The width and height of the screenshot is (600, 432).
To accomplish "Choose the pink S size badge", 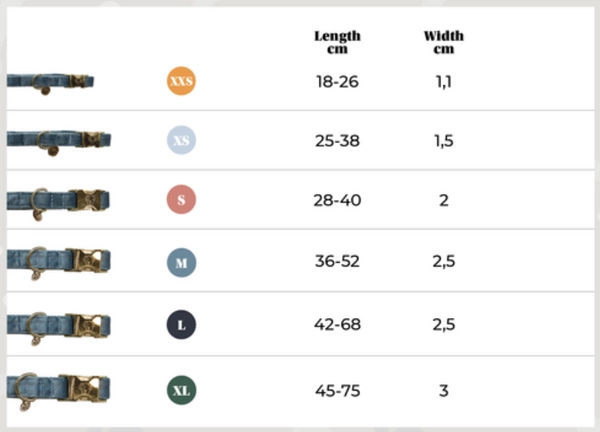I will [x=181, y=200].
